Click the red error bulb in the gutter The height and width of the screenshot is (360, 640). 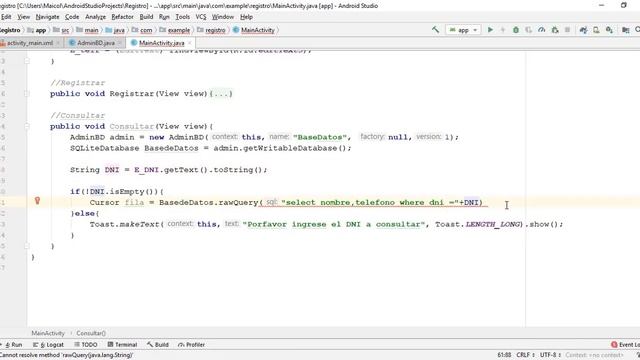coord(37,200)
